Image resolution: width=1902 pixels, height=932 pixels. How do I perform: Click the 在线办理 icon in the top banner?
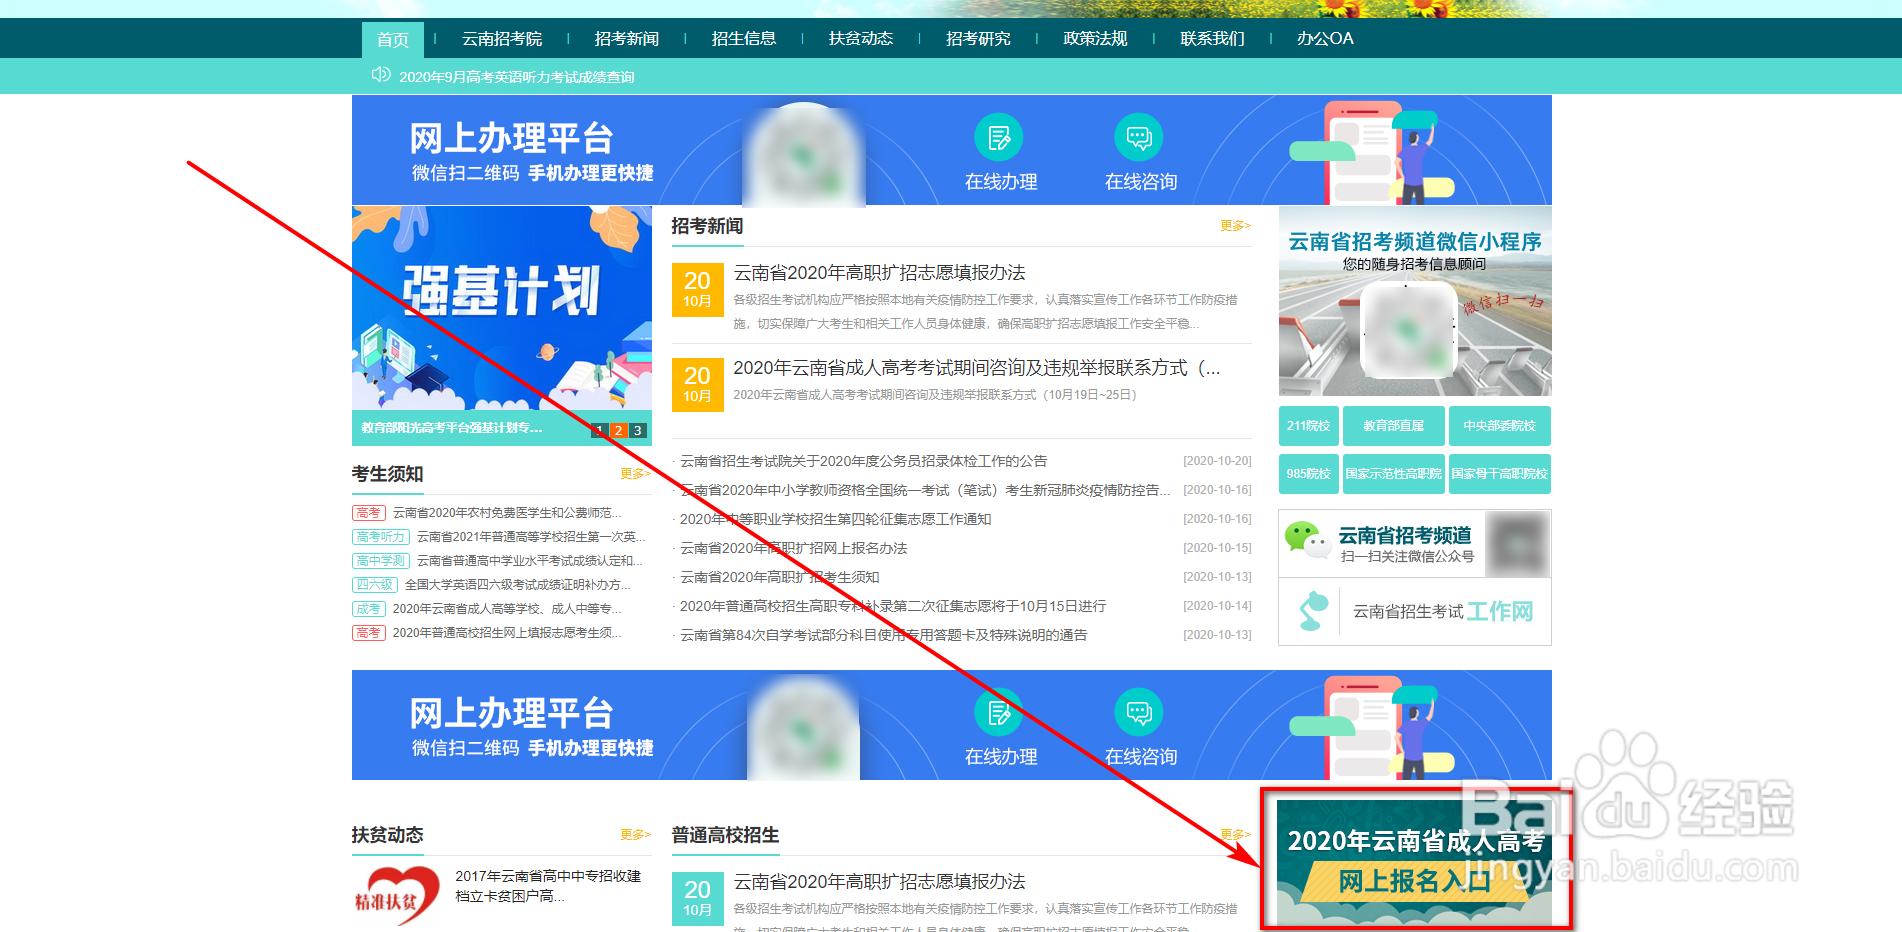pos(999,138)
